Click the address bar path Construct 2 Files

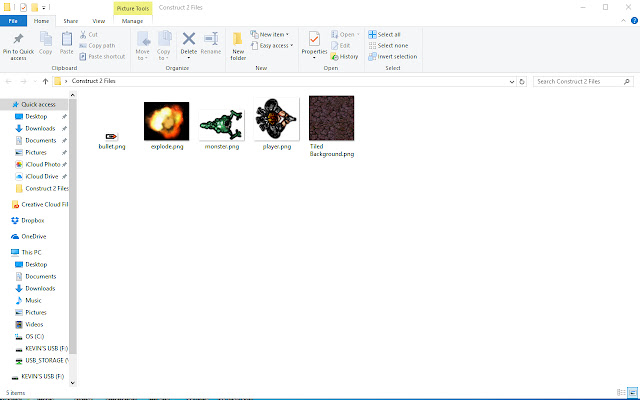(x=93, y=81)
